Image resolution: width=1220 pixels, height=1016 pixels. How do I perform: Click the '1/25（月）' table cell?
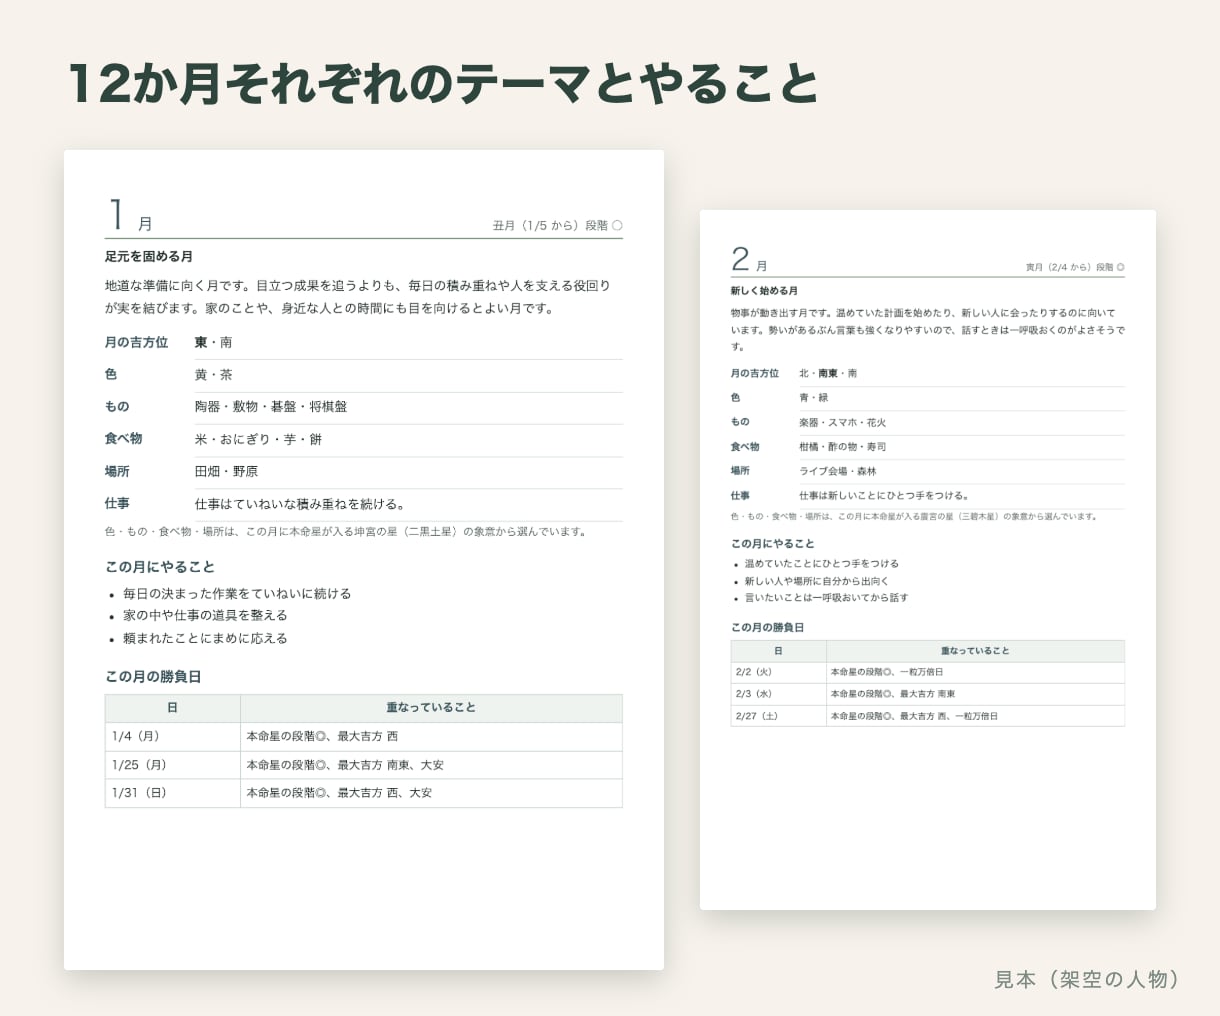(x=173, y=765)
